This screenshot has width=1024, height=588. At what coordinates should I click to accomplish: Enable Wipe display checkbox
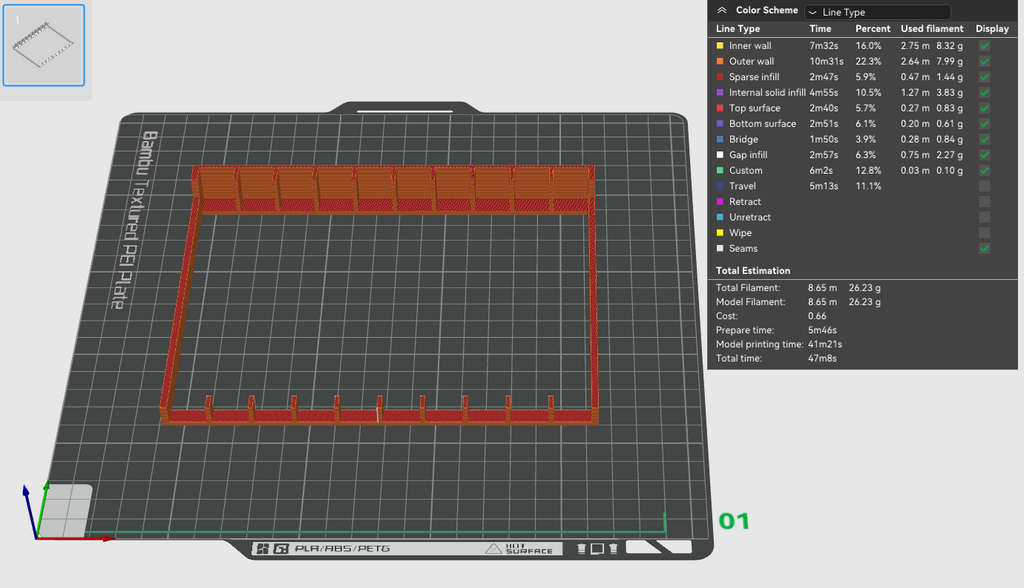(x=984, y=233)
